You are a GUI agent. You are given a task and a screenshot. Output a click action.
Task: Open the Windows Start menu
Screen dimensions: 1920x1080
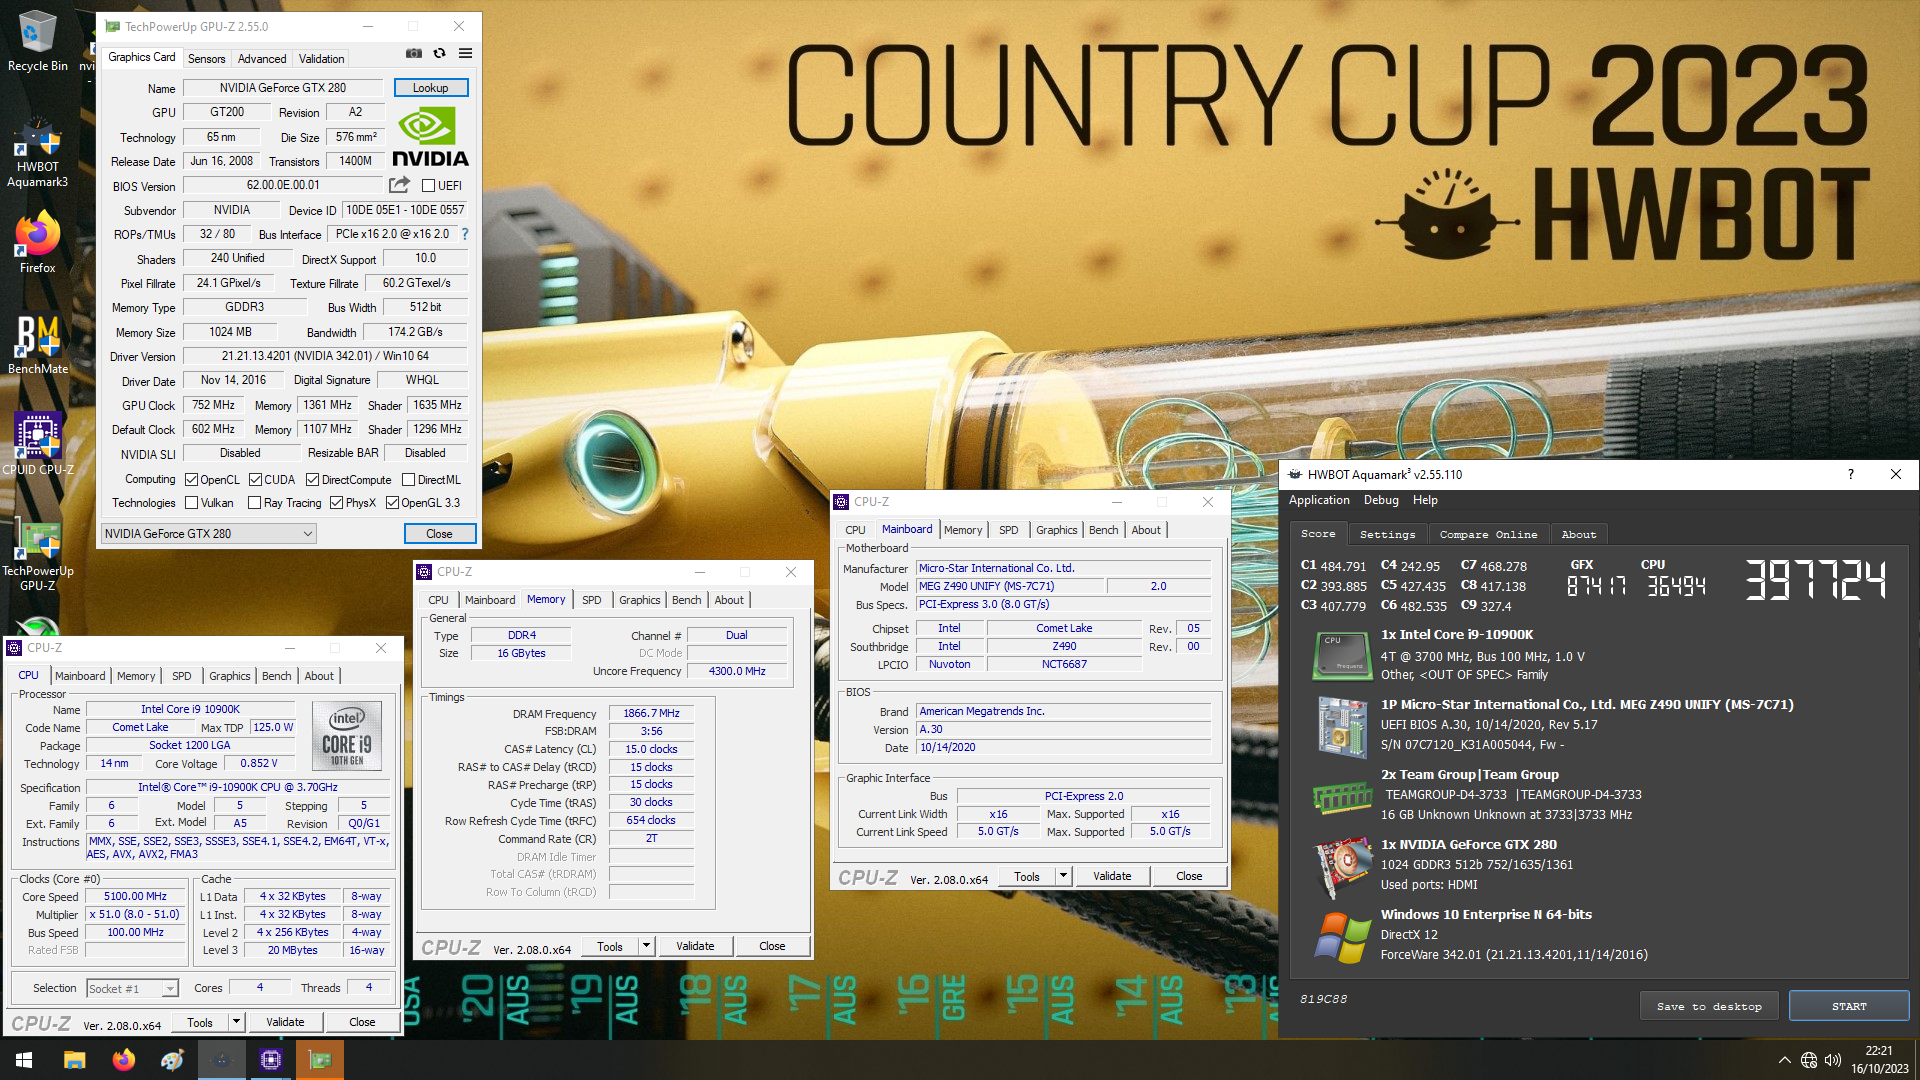point(24,1060)
